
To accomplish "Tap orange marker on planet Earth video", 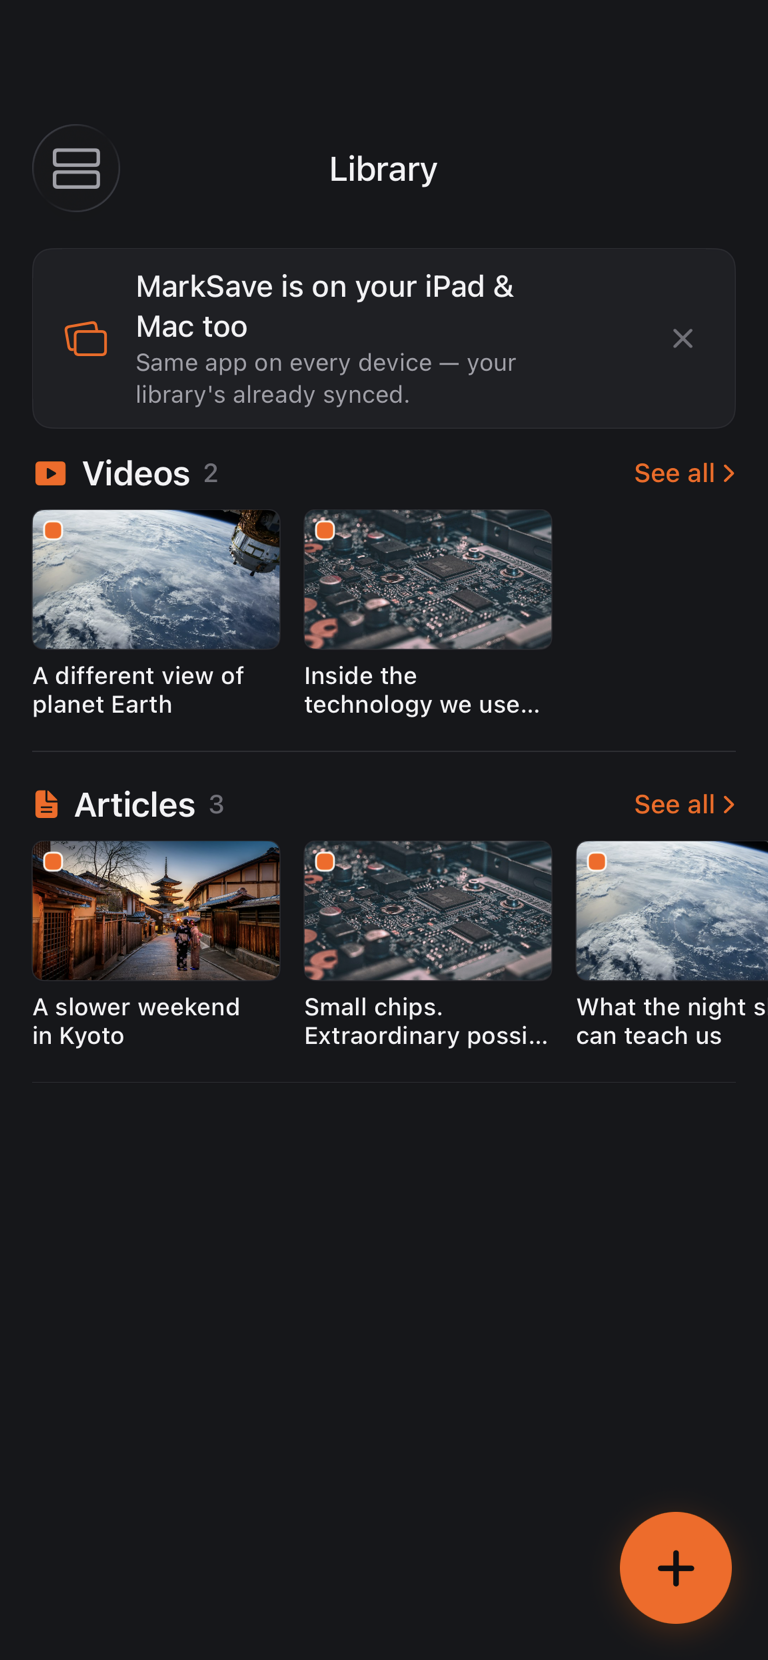I will click(54, 530).
